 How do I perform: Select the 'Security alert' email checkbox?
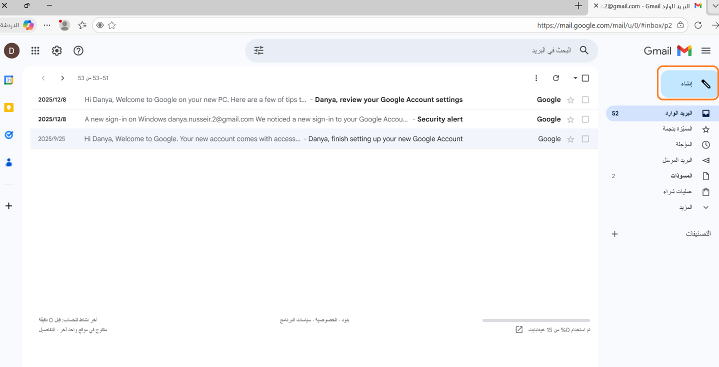(x=585, y=119)
